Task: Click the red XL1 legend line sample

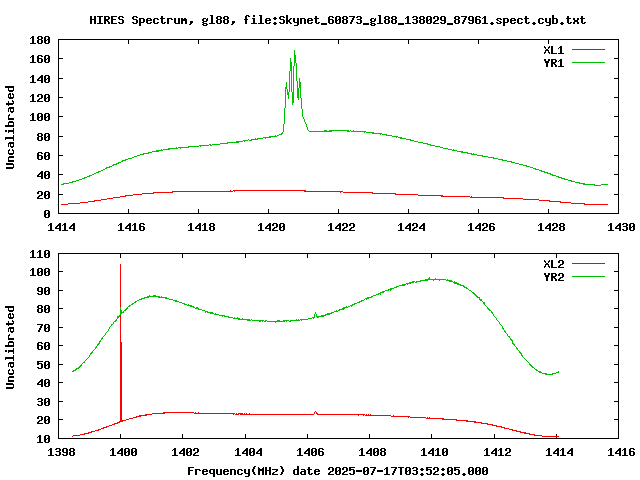Action: pyautogui.click(x=588, y=50)
